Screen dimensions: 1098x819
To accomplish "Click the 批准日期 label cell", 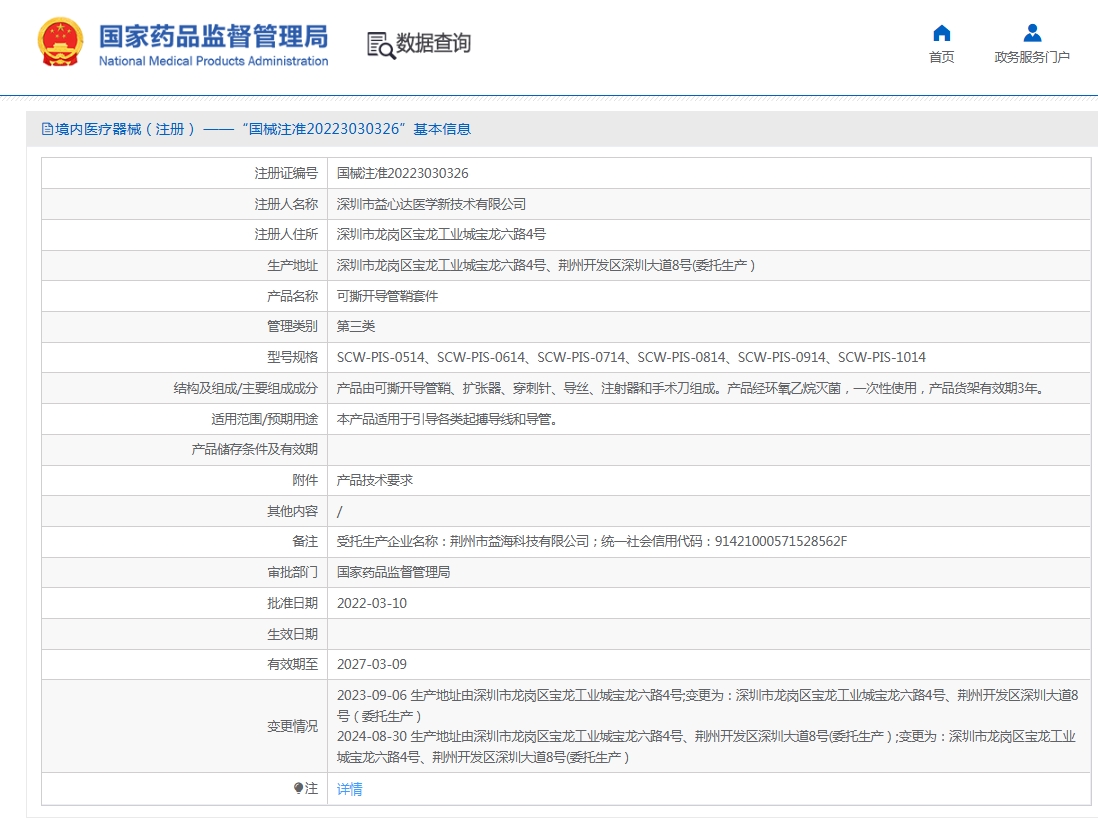I will 185,603.
